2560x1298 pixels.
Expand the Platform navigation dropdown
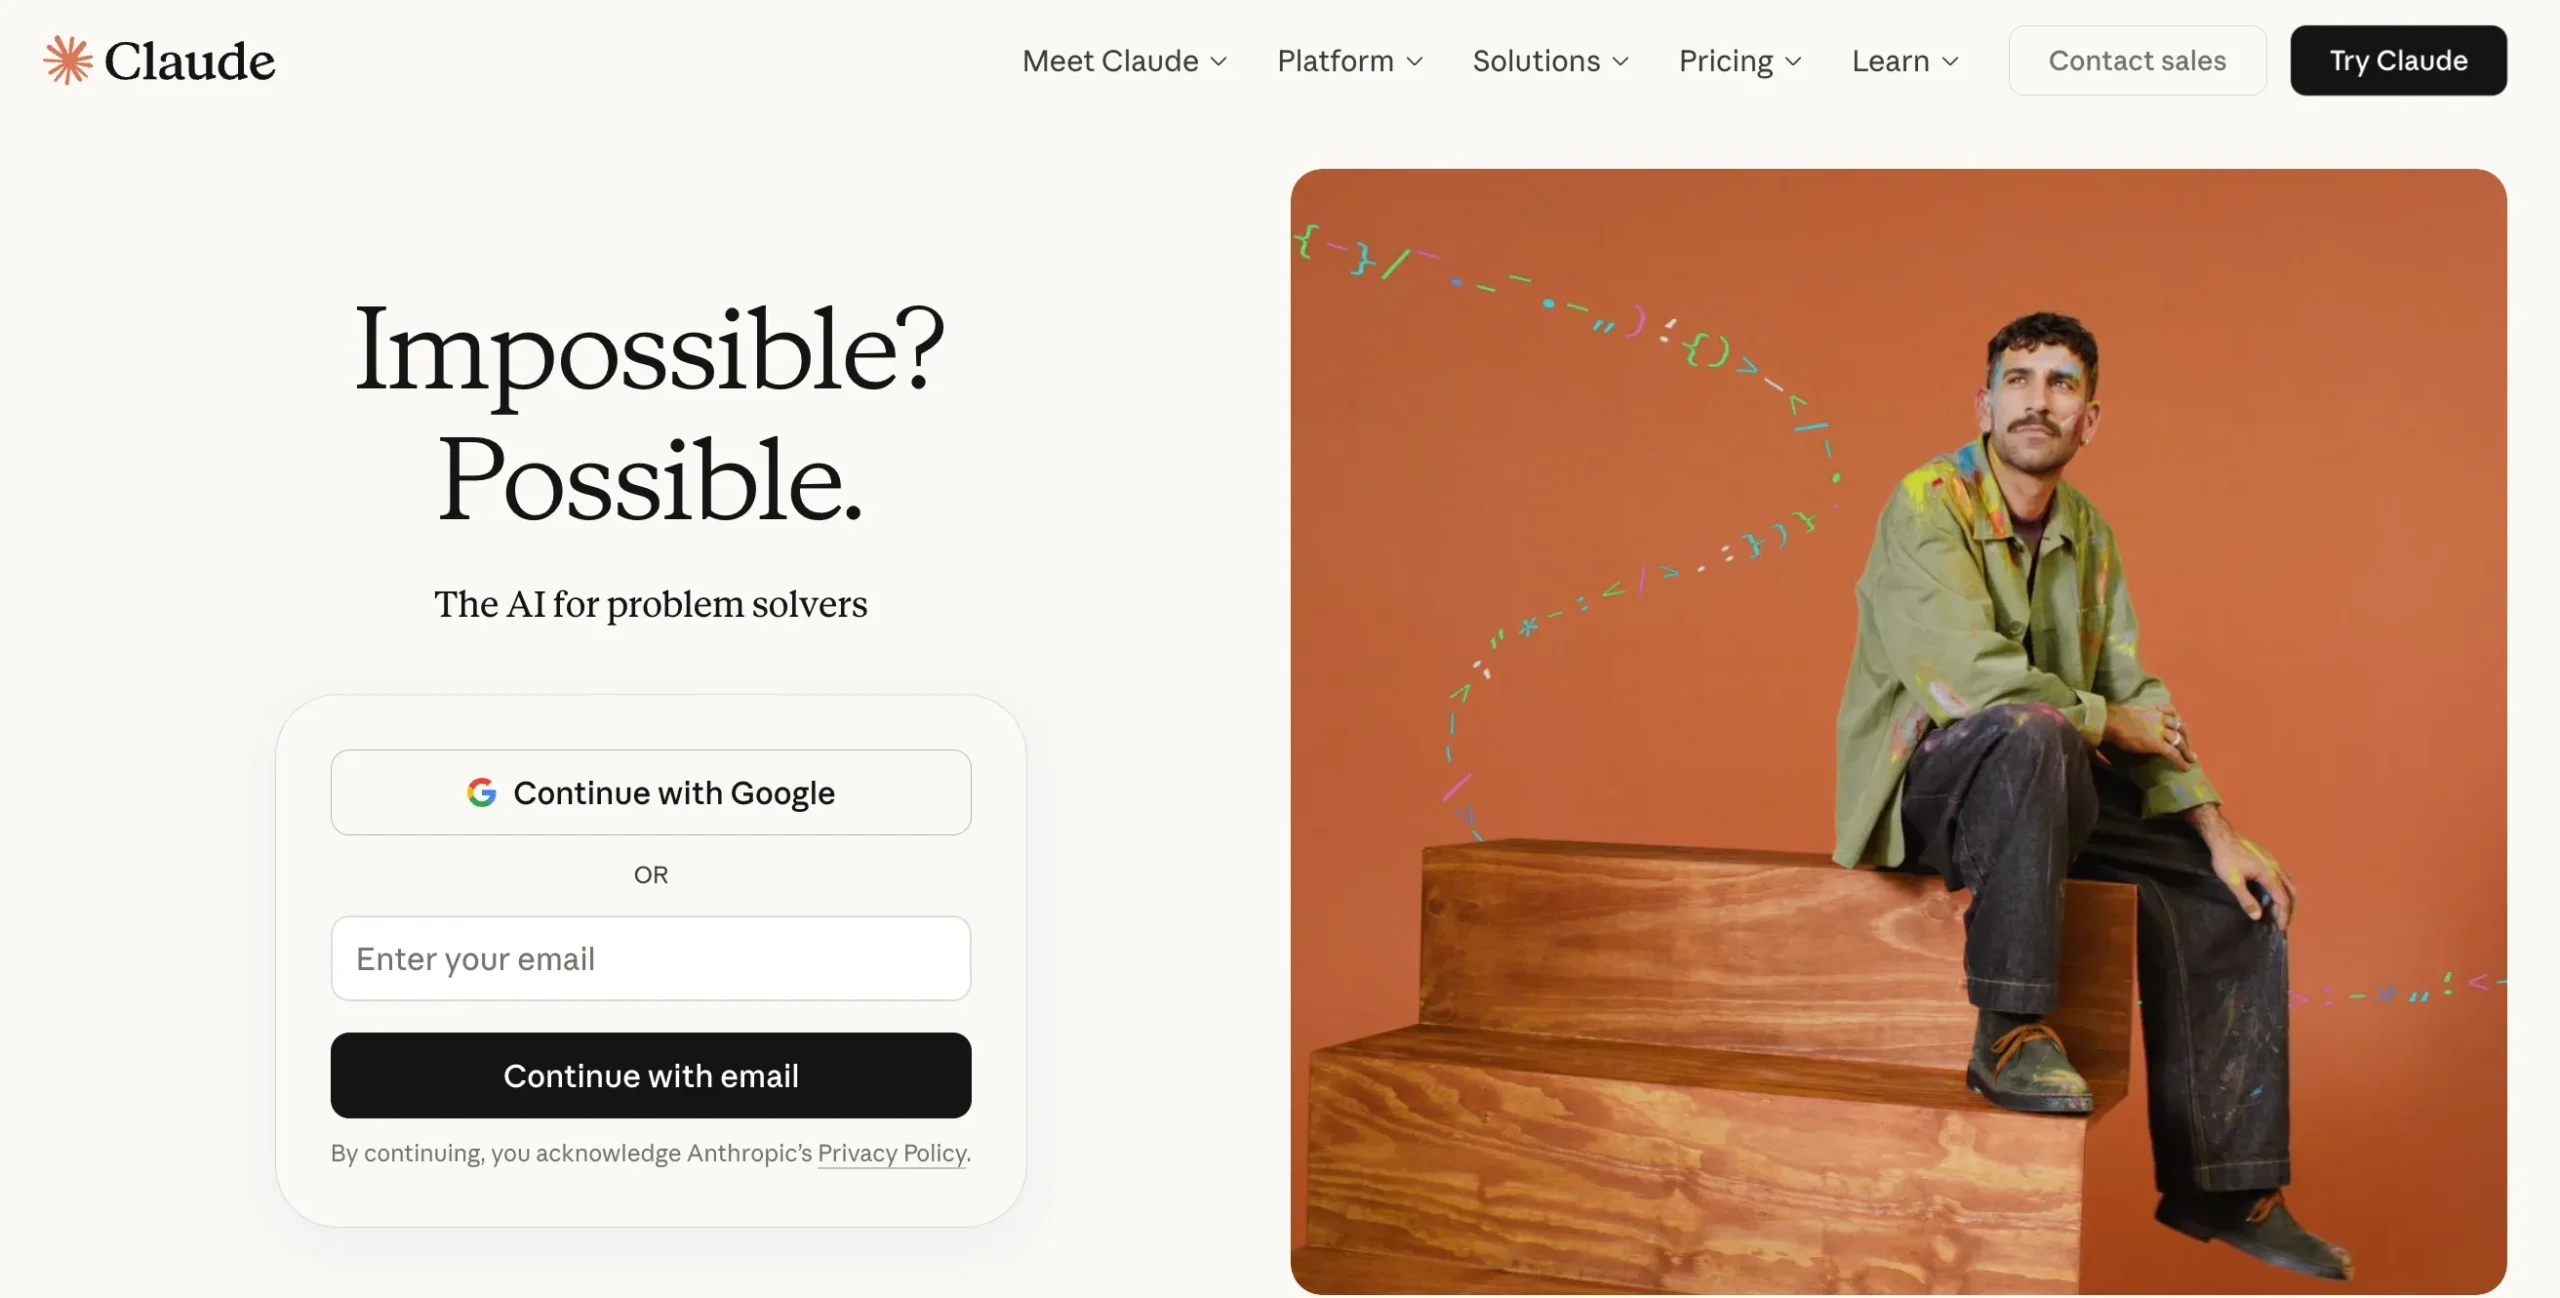tap(1414, 61)
